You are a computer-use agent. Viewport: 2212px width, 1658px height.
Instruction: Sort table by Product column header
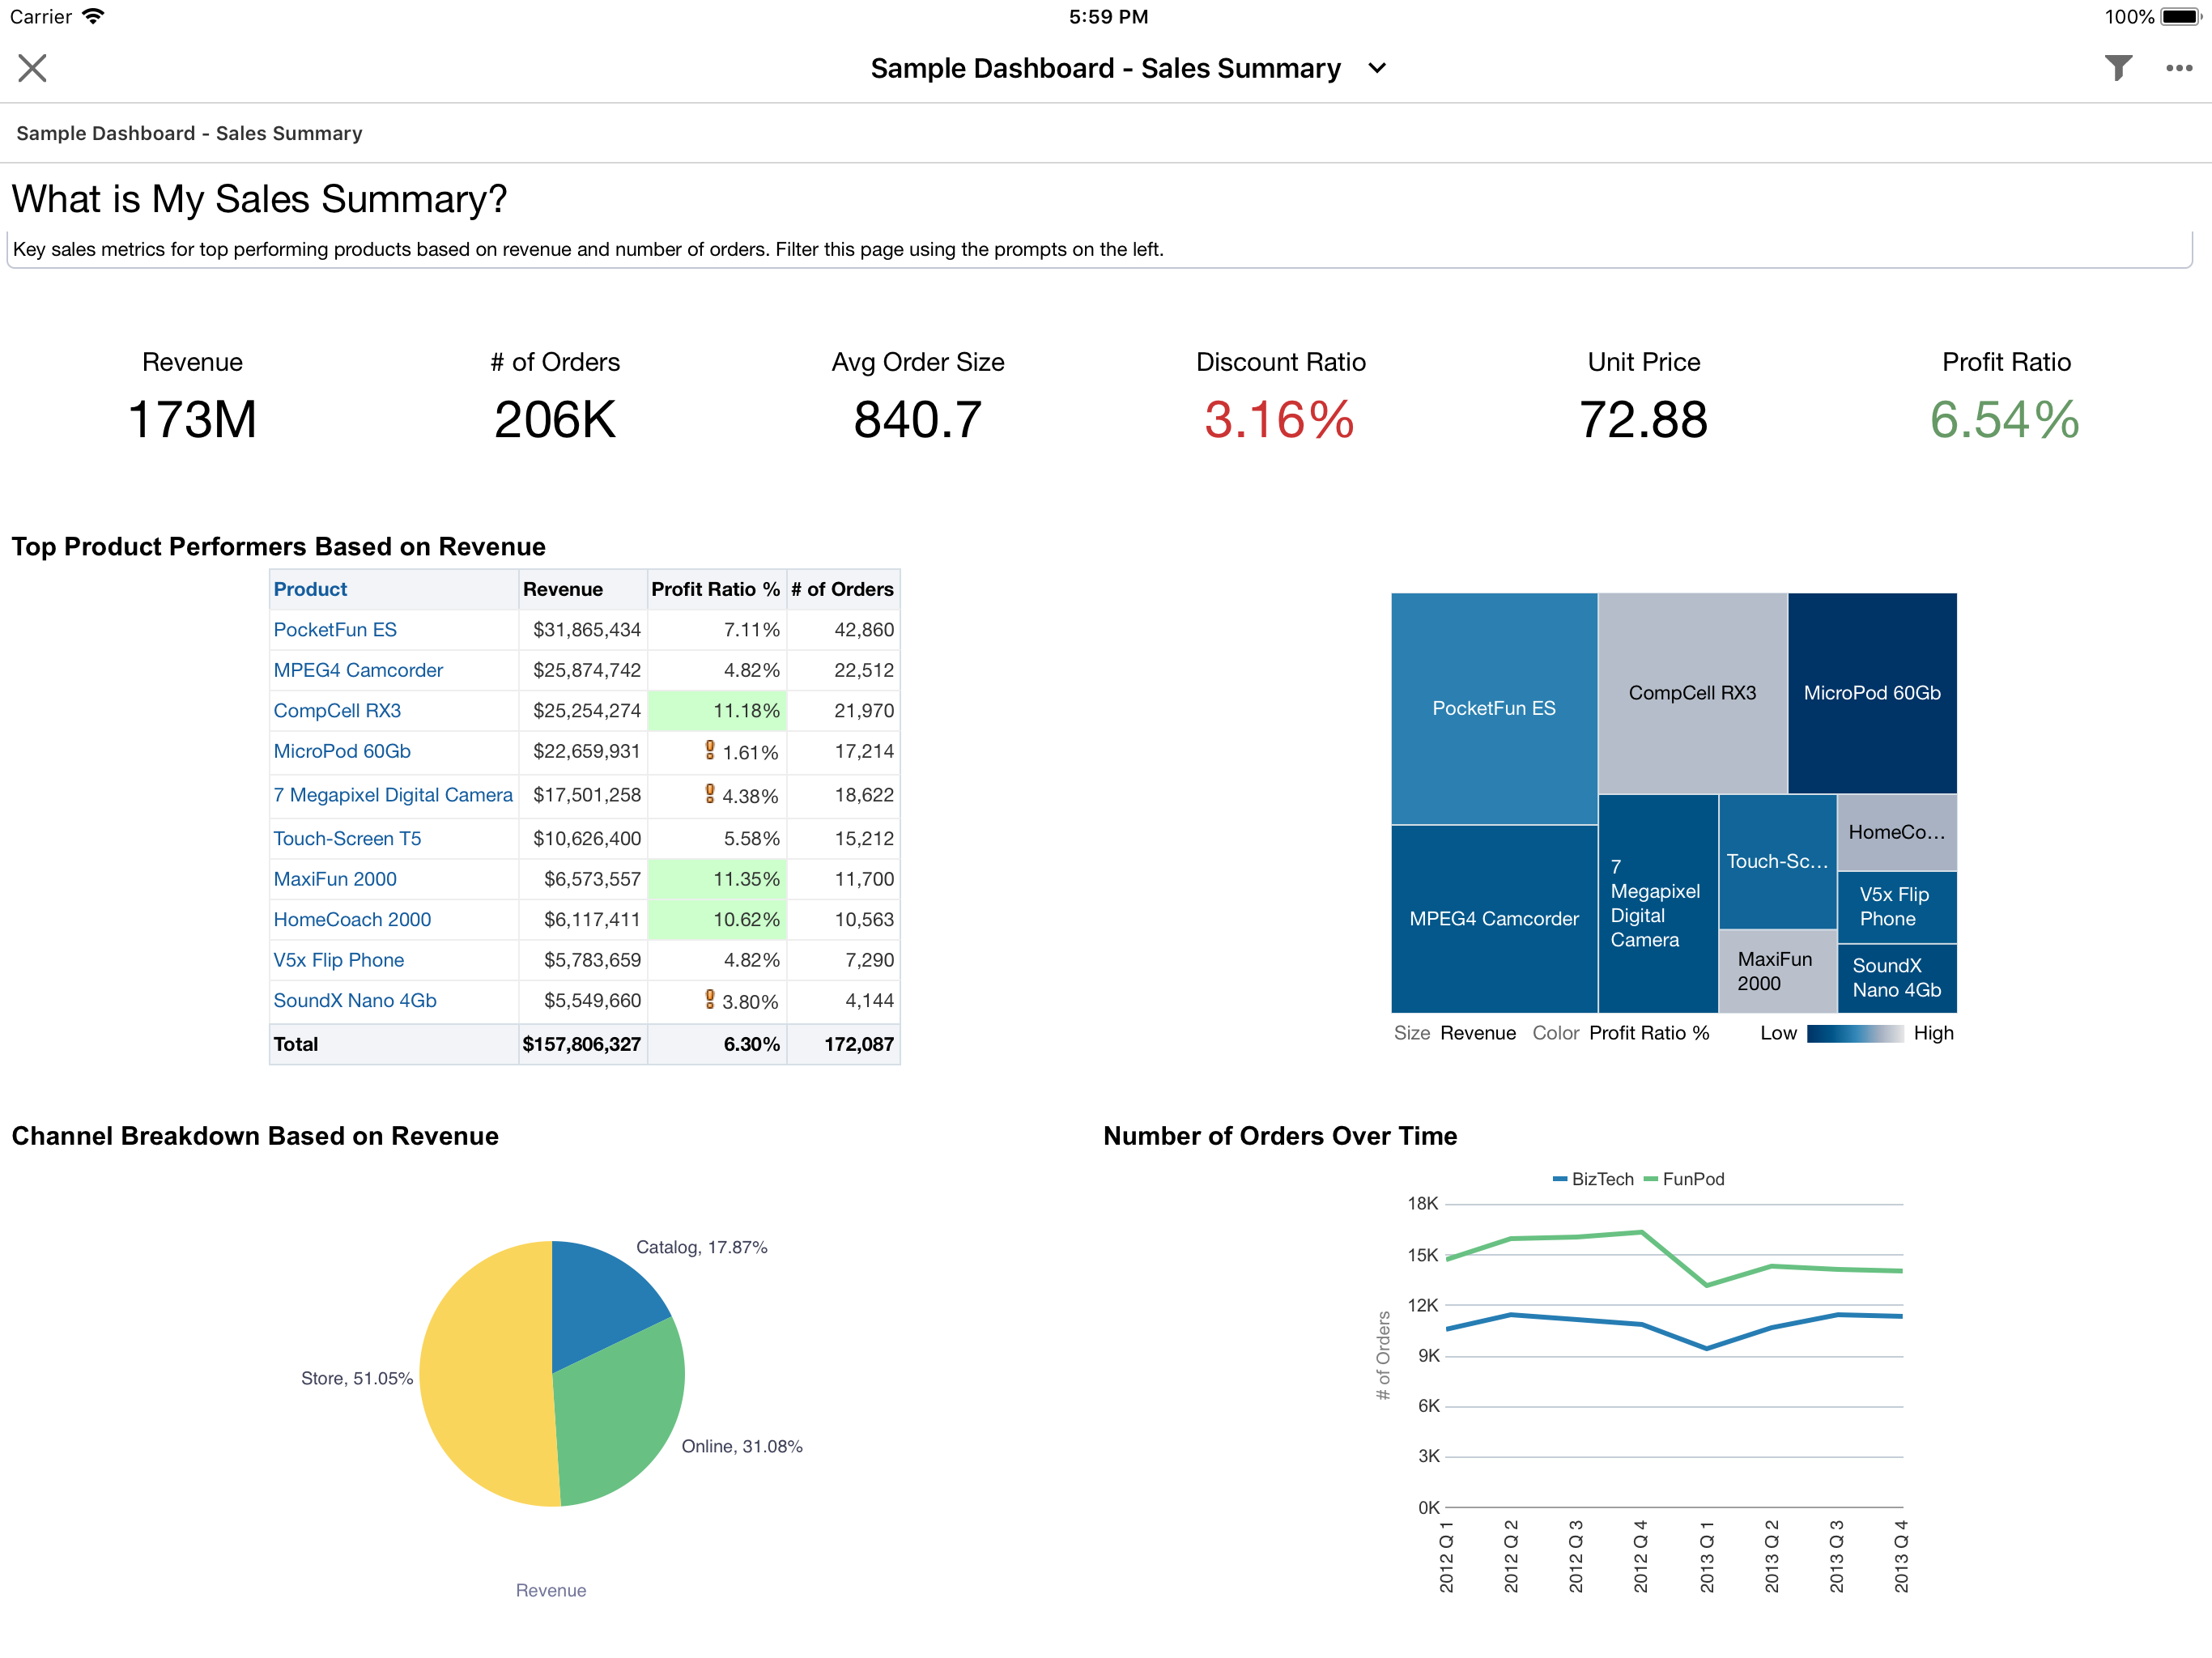click(310, 589)
